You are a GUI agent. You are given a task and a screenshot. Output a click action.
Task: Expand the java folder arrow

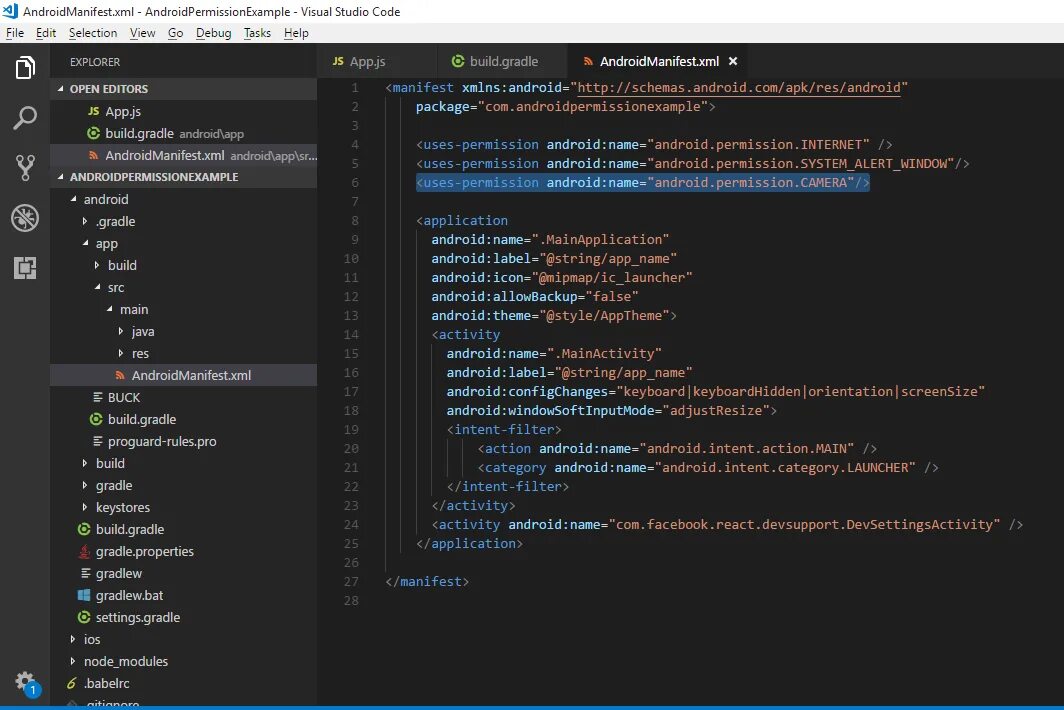tap(121, 331)
